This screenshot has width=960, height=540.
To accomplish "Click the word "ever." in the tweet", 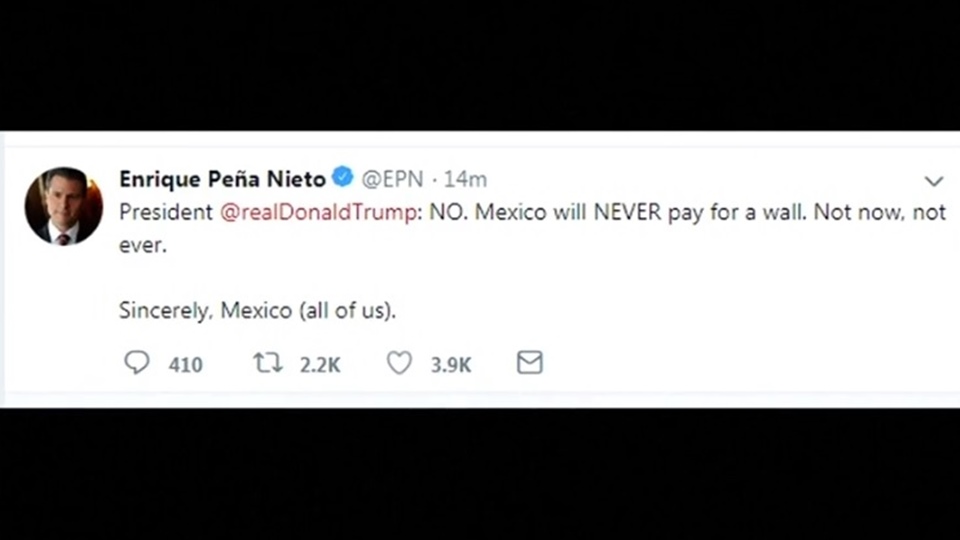I will 141,245.
